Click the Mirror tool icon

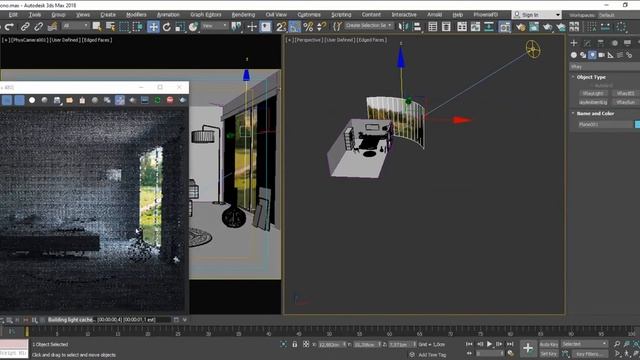point(403,27)
